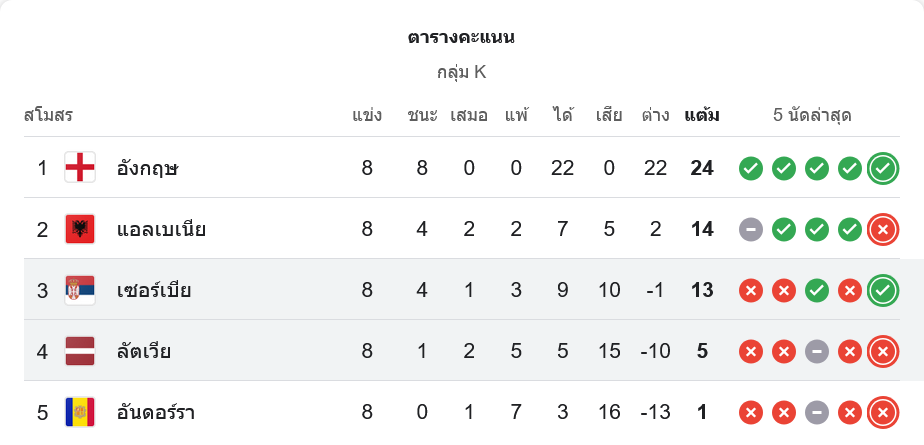This screenshot has height=445, width=924.
Task: Click Andorra's flag icon
Action: point(80,412)
